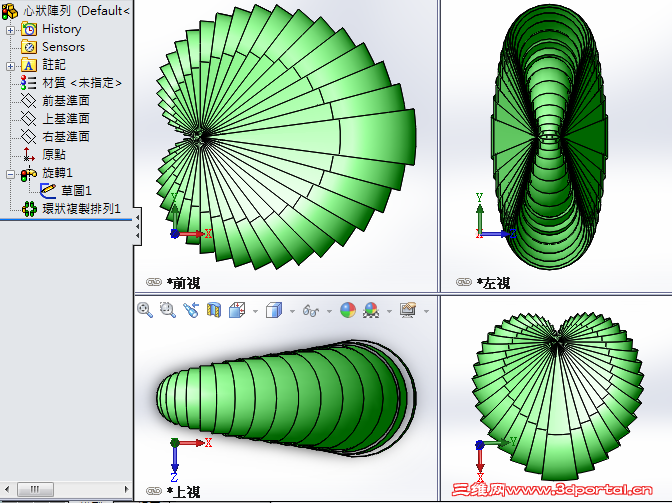Click the origin arrows icon
The width and height of the screenshot is (672, 503).
tap(29, 154)
